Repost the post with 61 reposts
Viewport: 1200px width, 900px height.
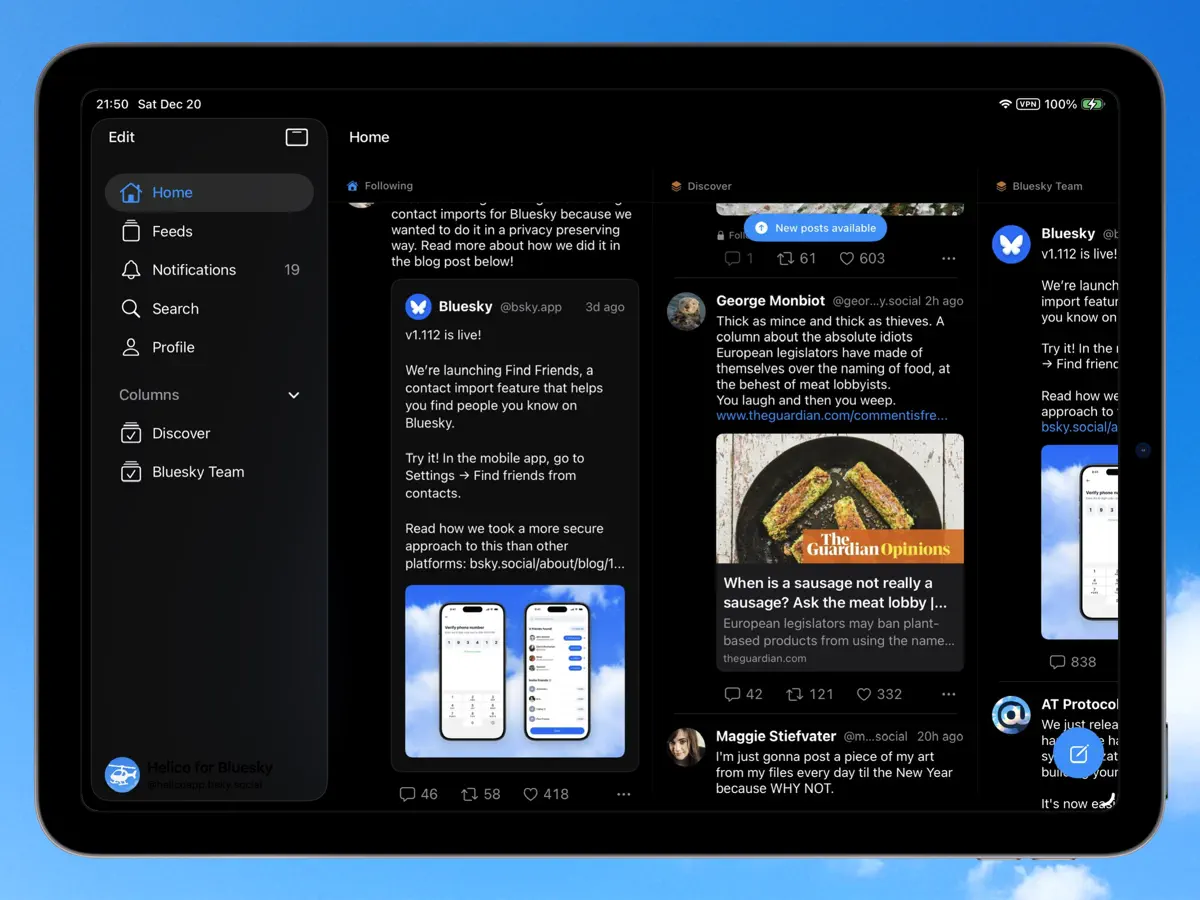point(797,258)
